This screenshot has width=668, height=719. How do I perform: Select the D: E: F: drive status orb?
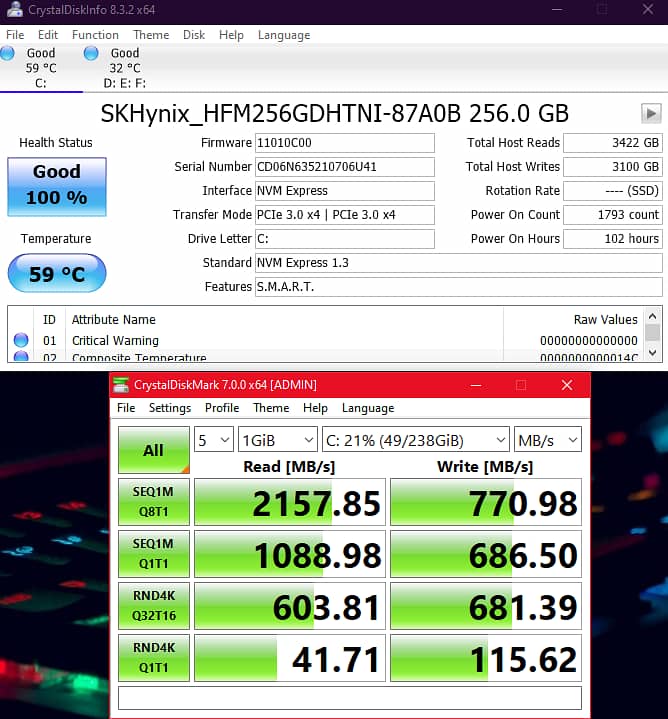point(92,53)
